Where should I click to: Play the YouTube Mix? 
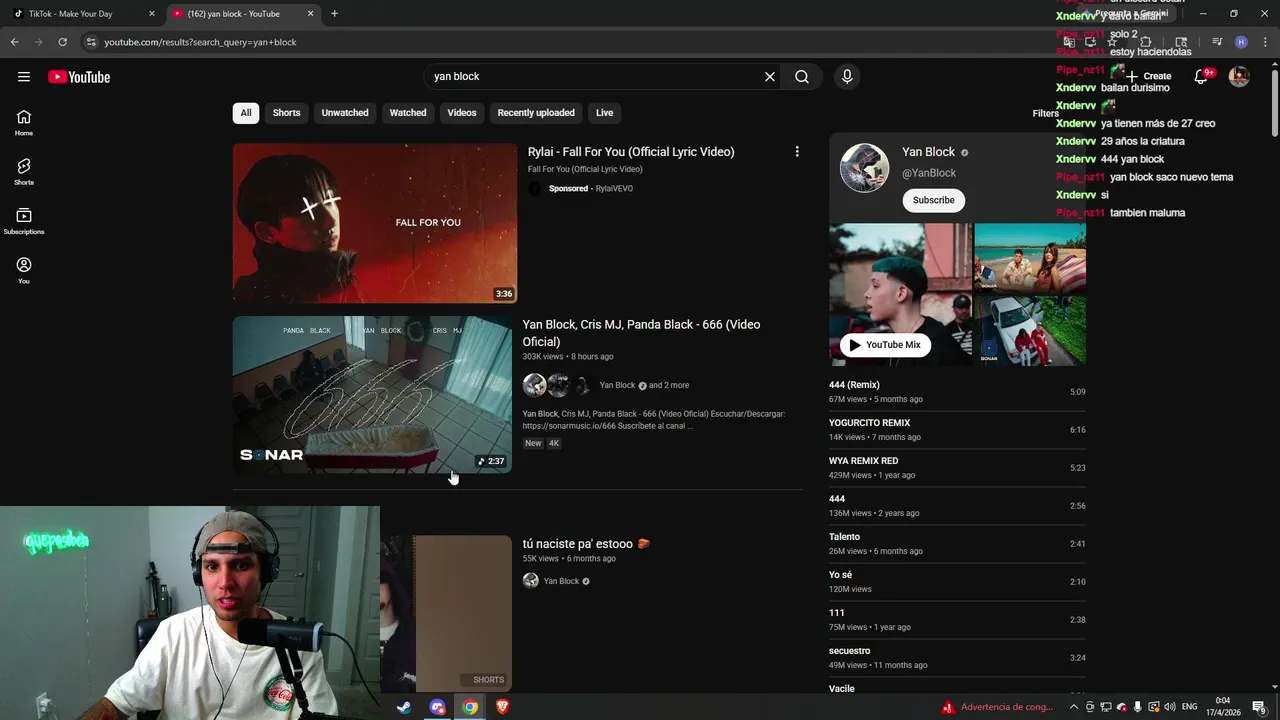point(885,345)
